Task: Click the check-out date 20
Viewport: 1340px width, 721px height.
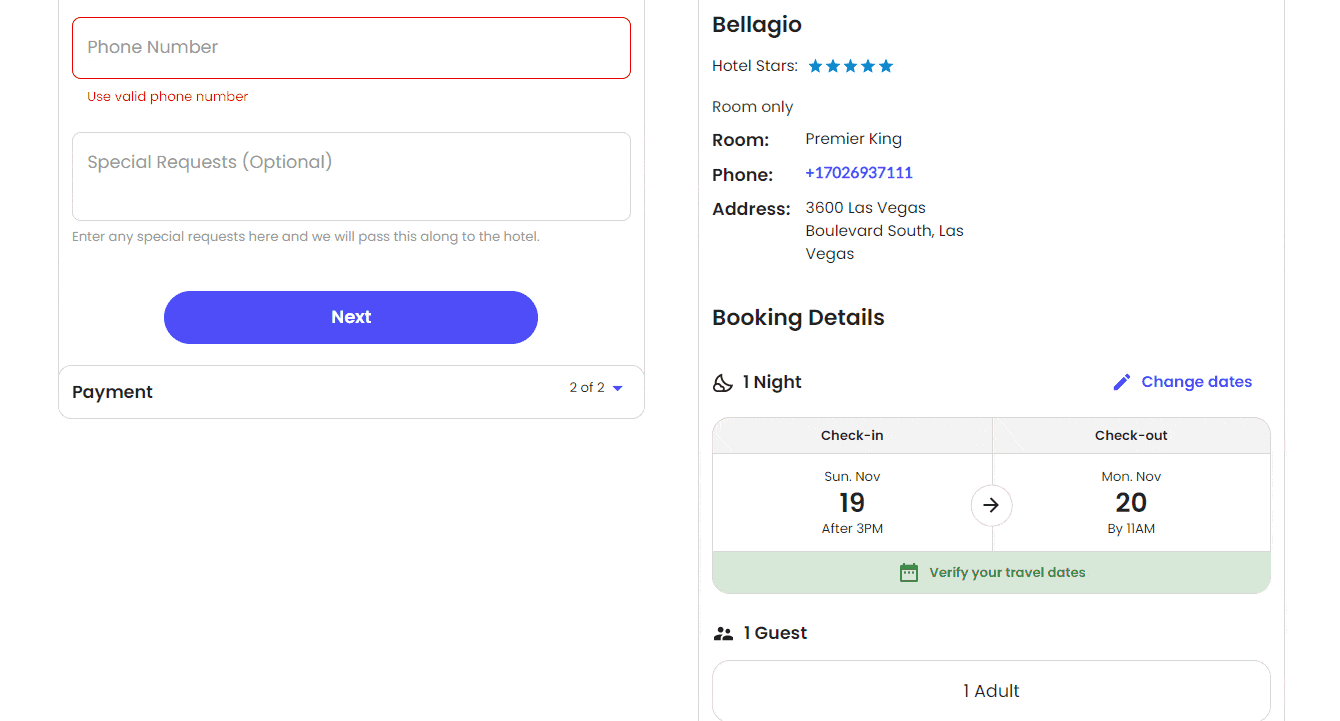Action: [1131, 502]
